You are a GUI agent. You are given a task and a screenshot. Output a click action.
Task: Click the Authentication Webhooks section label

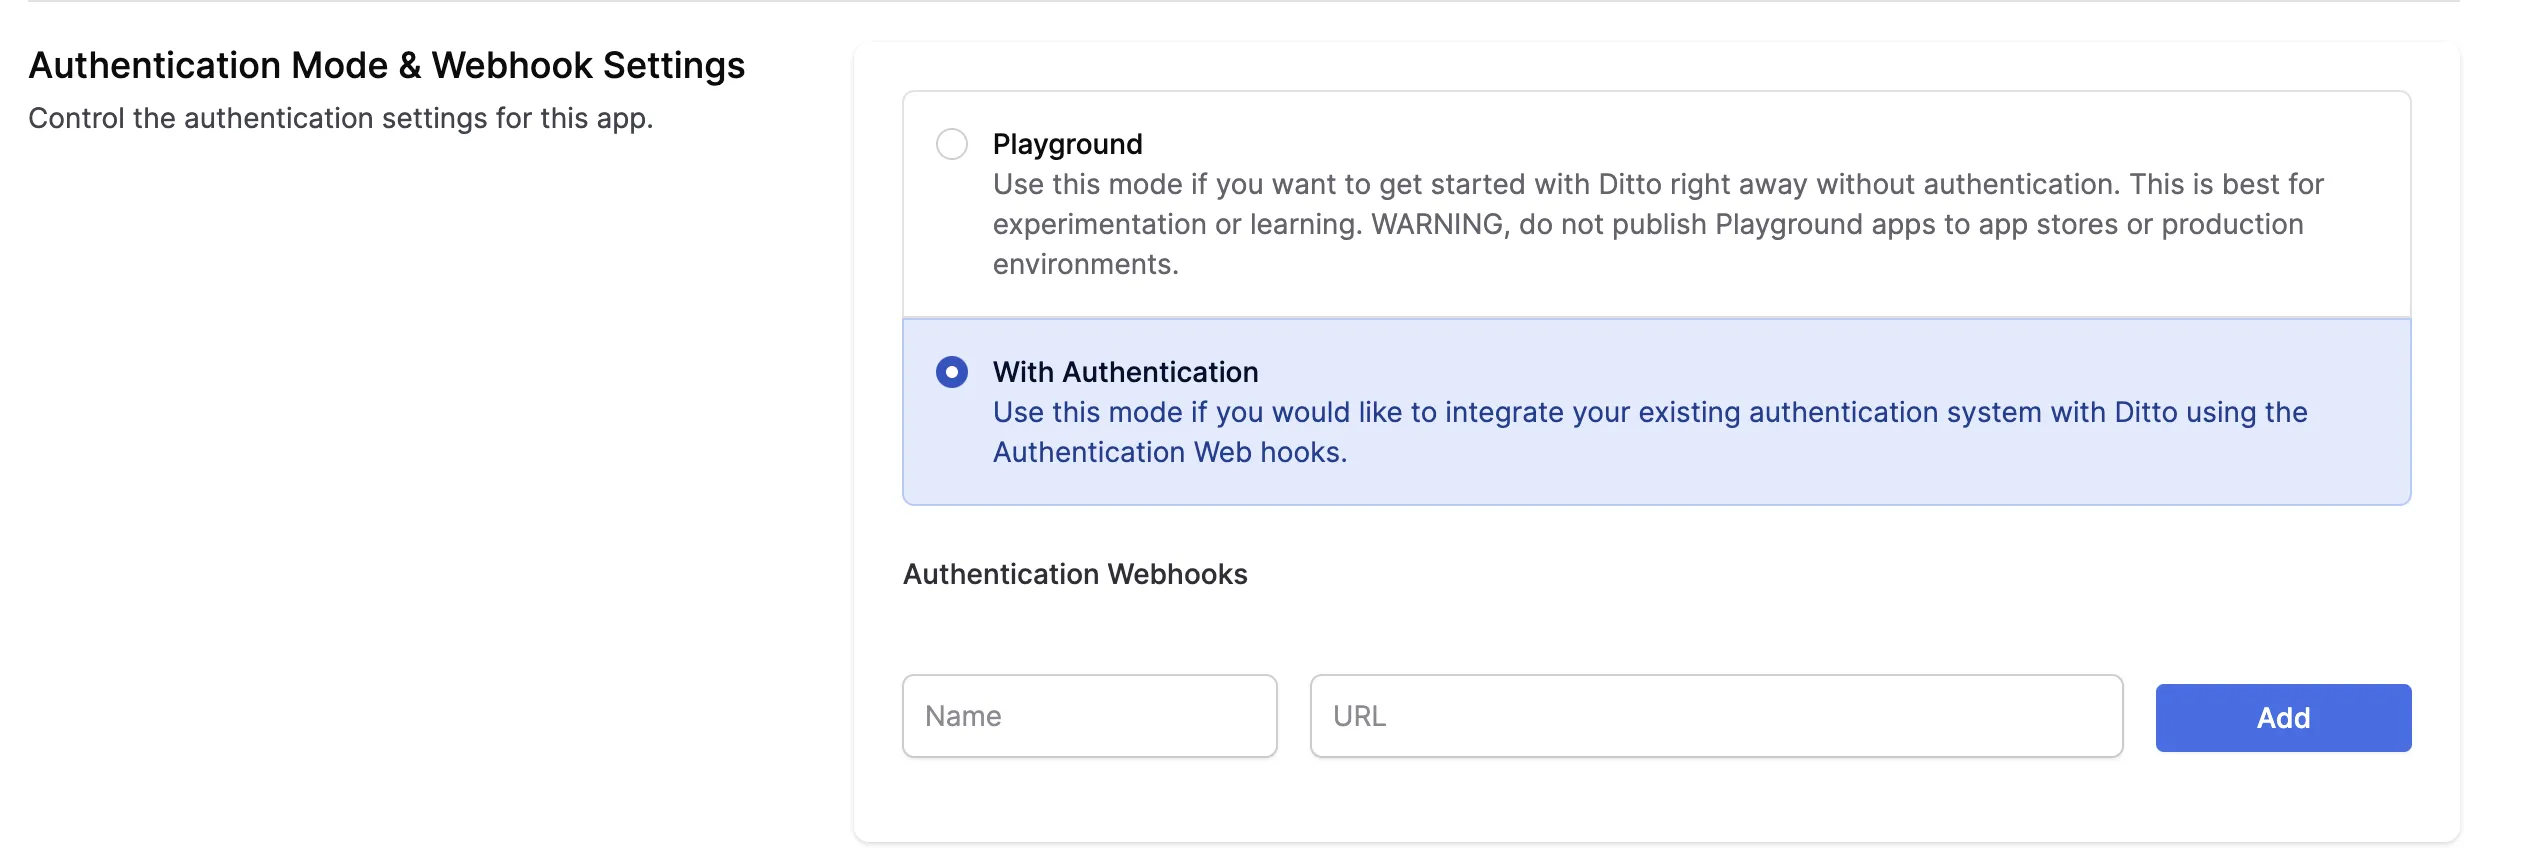[x=1075, y=574]
